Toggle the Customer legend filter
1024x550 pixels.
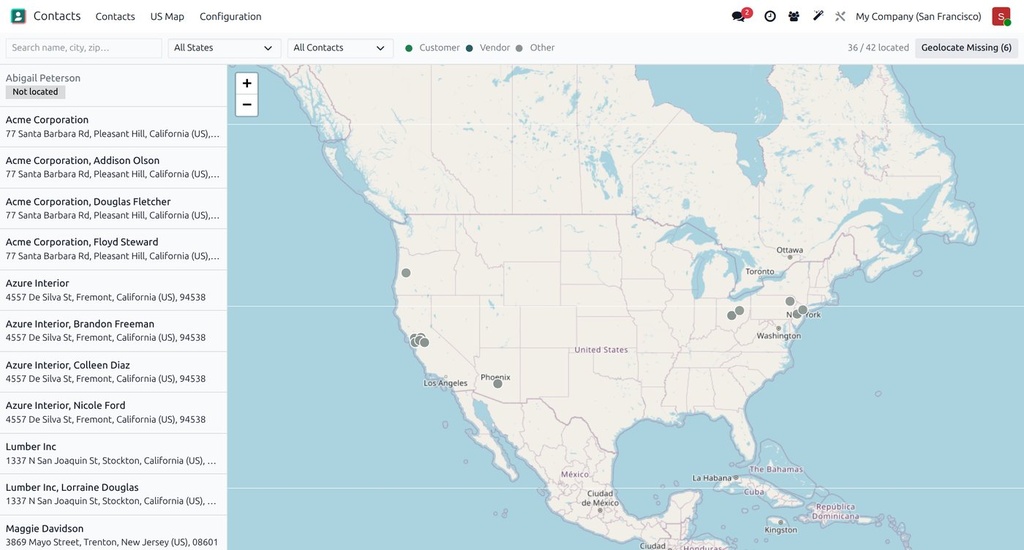[x=432, y=48]
